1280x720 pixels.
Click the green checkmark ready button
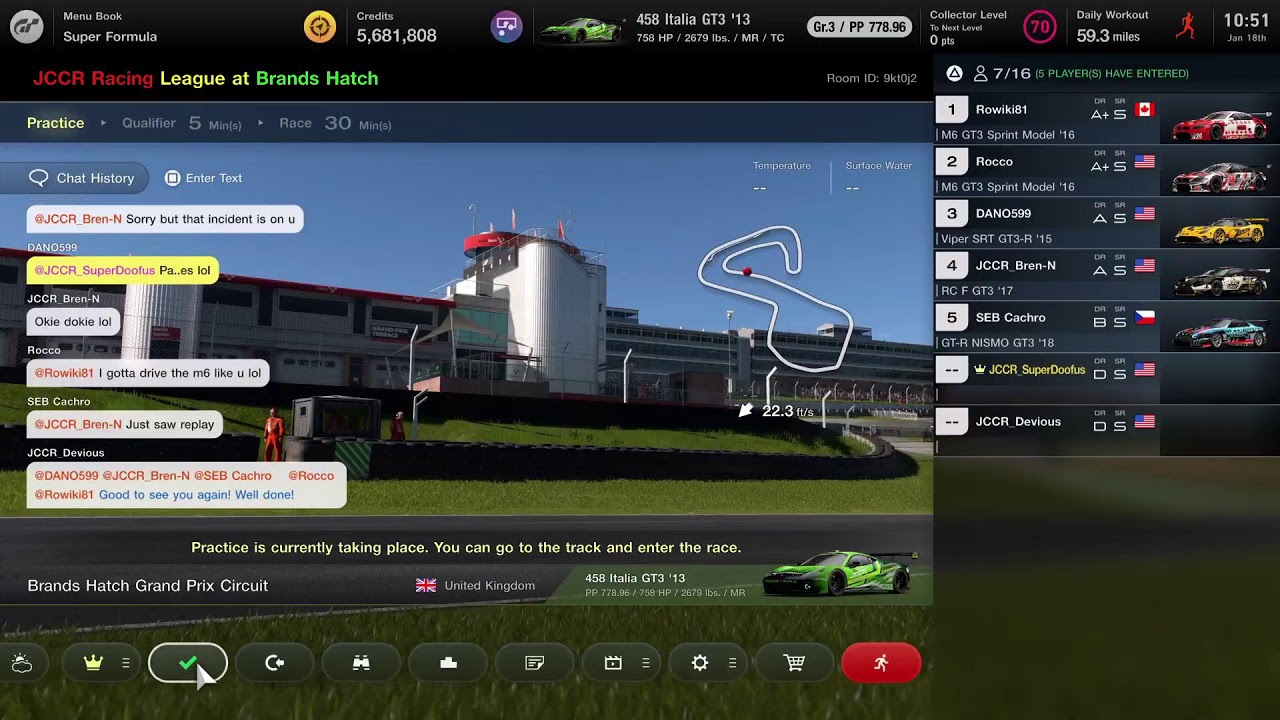[x=188, y=663]
